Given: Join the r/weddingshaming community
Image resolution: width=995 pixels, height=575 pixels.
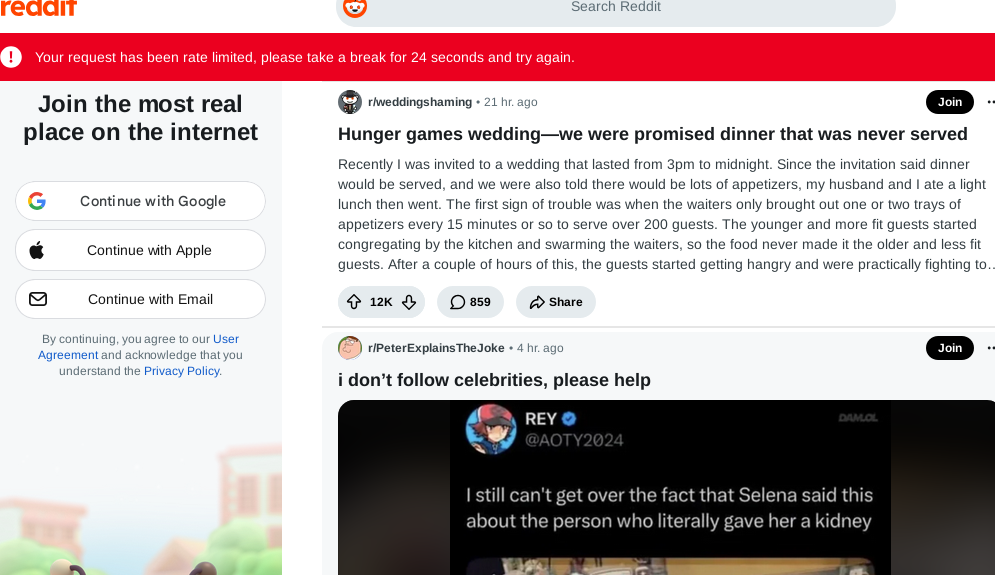Looking at the screenshot, I should (x=949, y=102).
